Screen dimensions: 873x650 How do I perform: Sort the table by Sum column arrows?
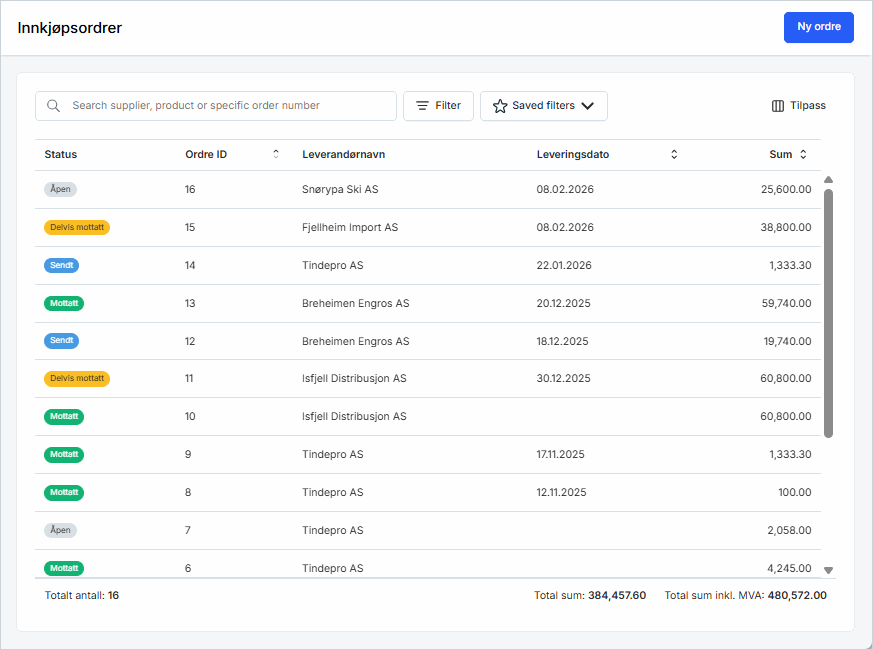click(x=803, y=154)
